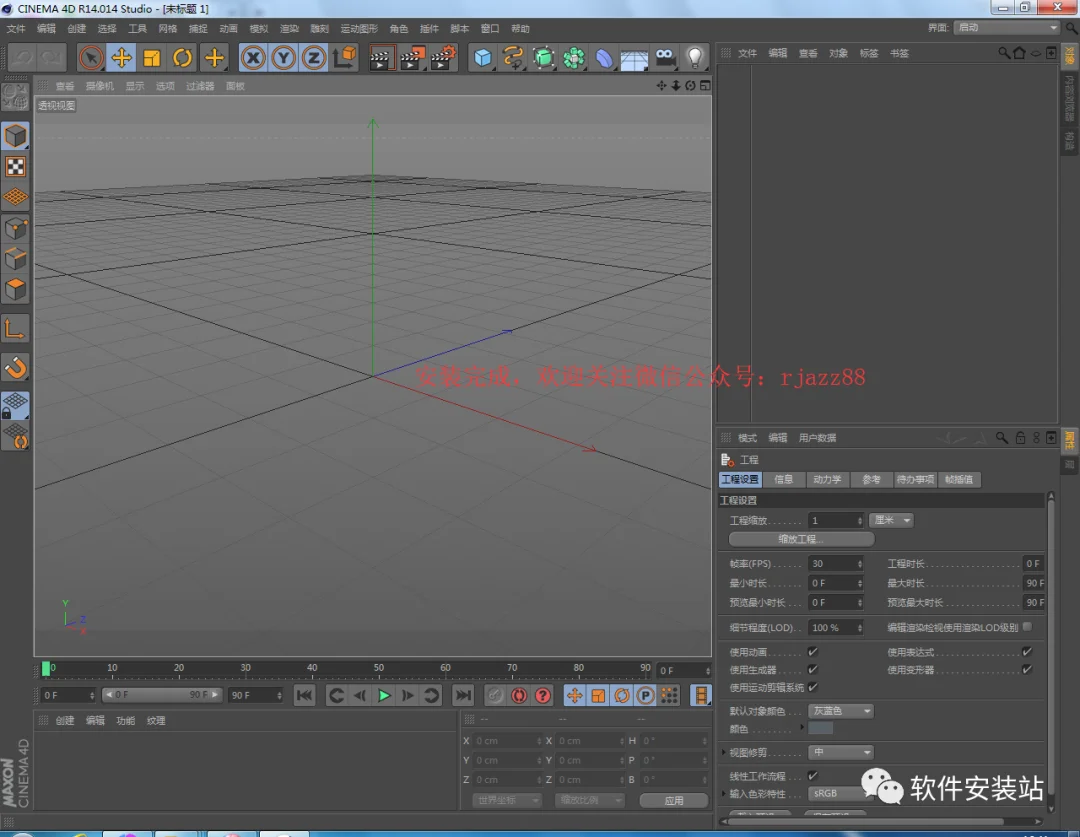Open the 界面 layout dropdown showing 启动
This screenshot has width=1080, height=837.
(1008, 28)
